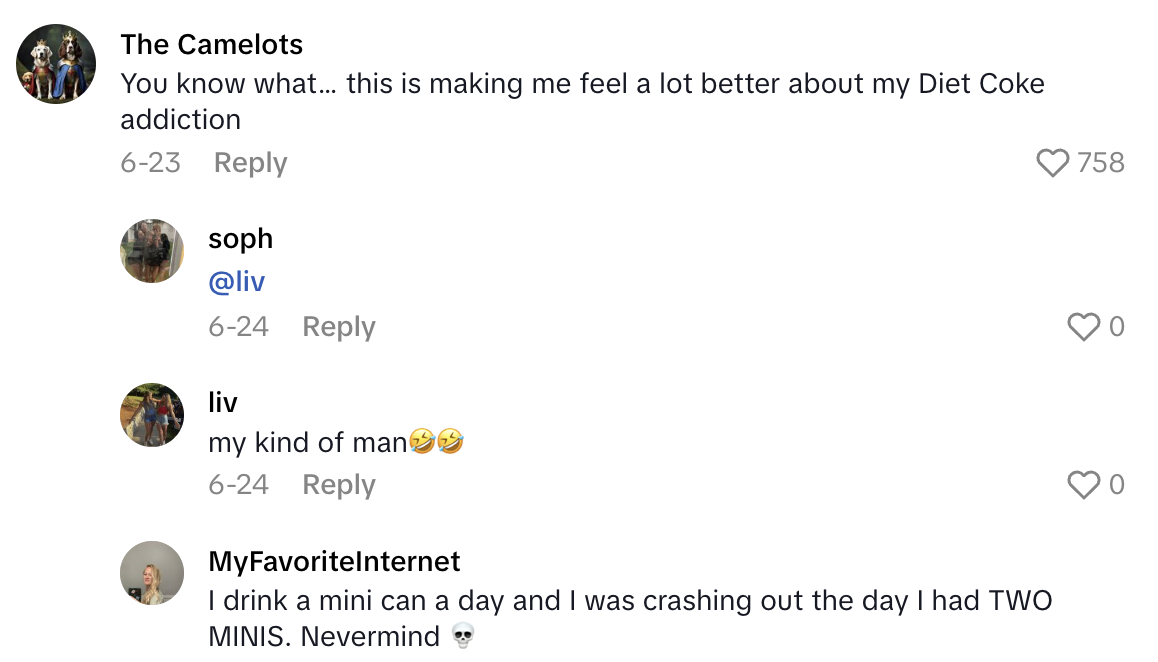
Task: Select the 6-23 date on top comment
Action: (x=151, y=162)
